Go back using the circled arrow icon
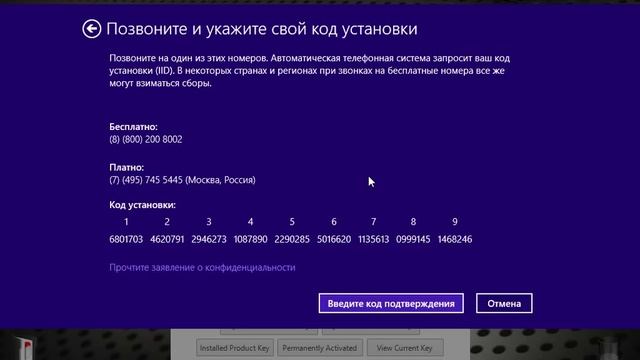Viewport: 640px width, 360px height. click(x=91, y=29)
